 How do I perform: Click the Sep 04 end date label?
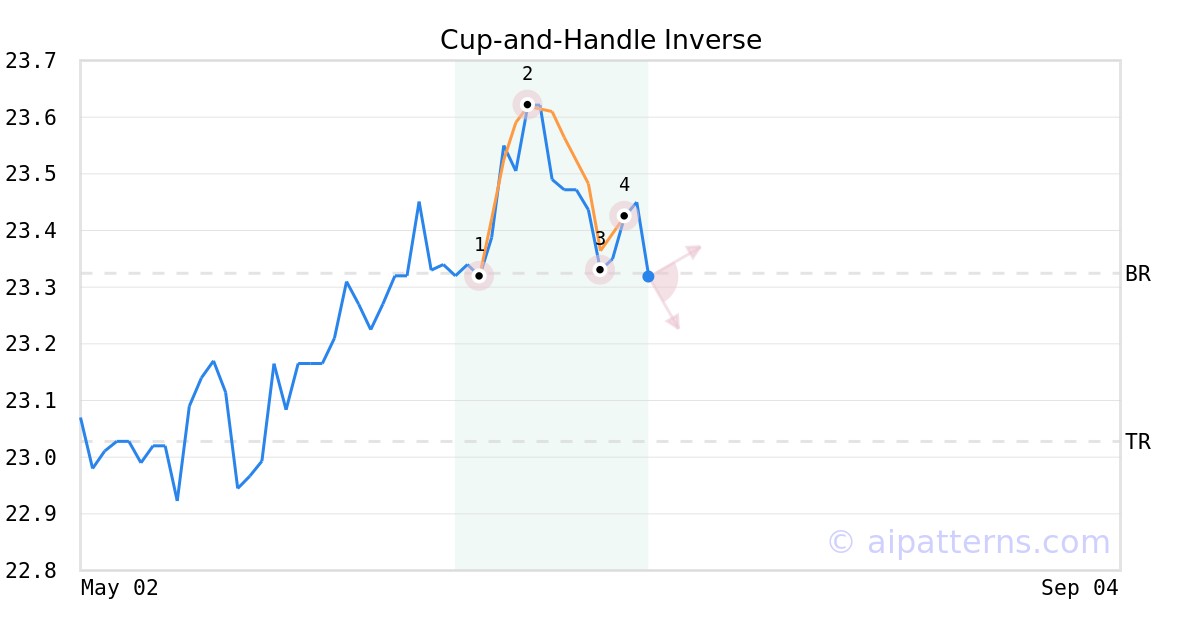pos(1080,588)
